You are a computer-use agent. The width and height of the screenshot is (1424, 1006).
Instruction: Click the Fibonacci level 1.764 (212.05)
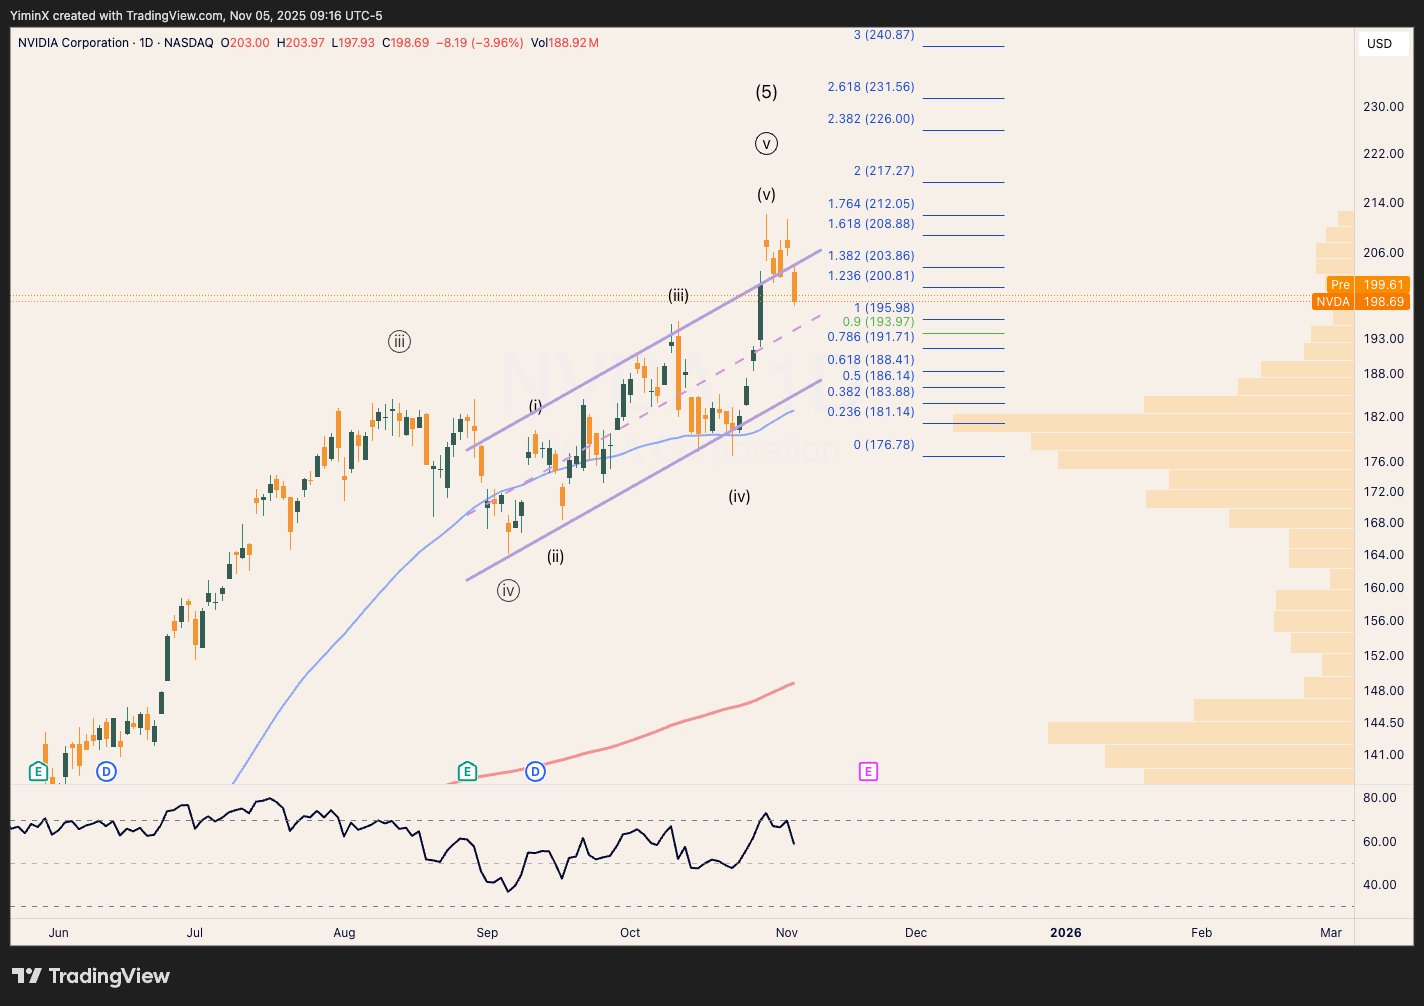[871, 204]
